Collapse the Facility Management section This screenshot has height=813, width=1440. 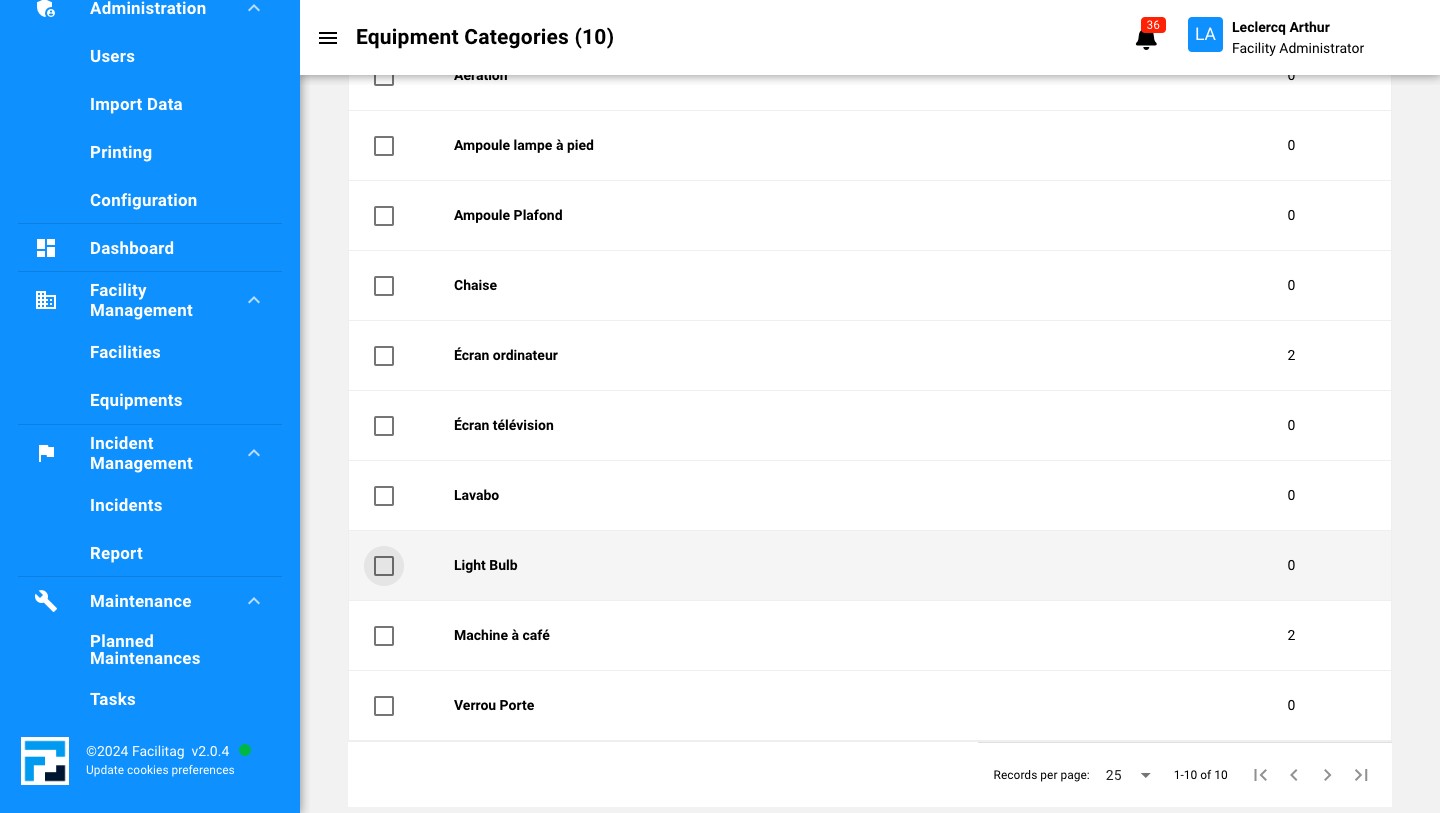click(254, 300)
